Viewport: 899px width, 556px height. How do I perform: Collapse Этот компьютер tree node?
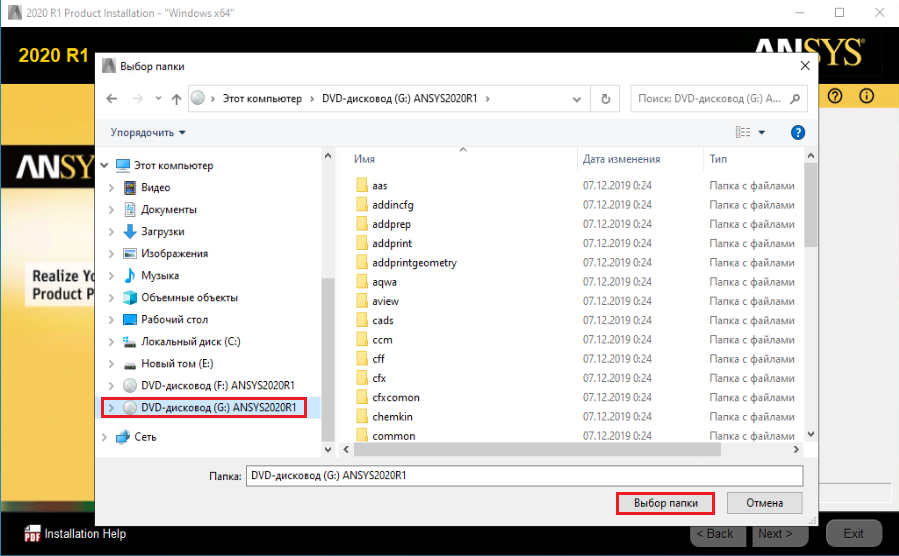pyautogui.click(x=104, y=166)
